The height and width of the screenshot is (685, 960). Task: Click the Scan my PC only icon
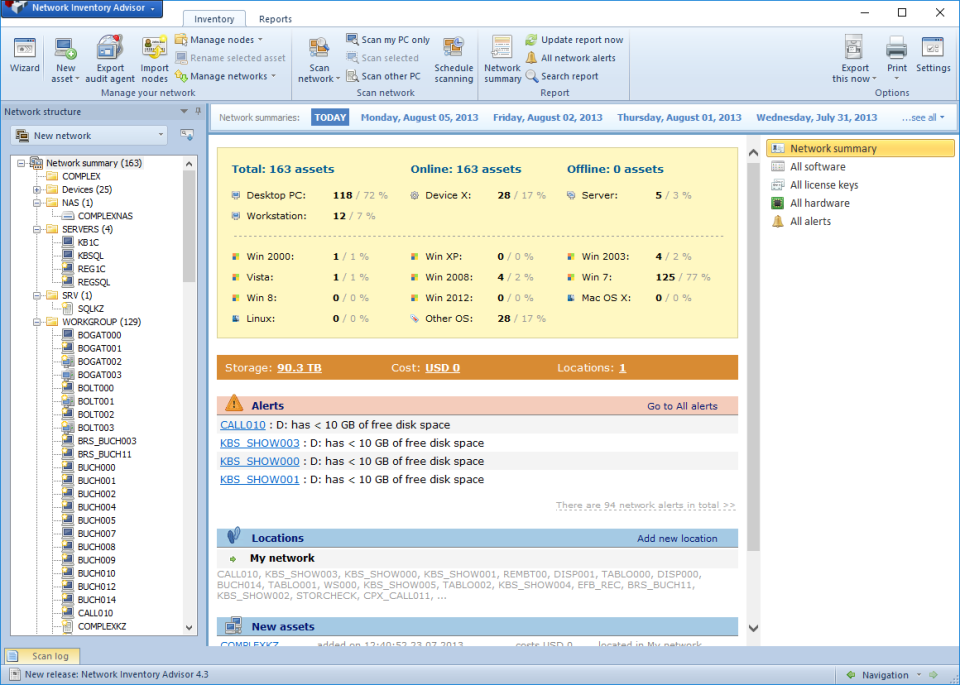pyautogui.click(x=353, y=40)
